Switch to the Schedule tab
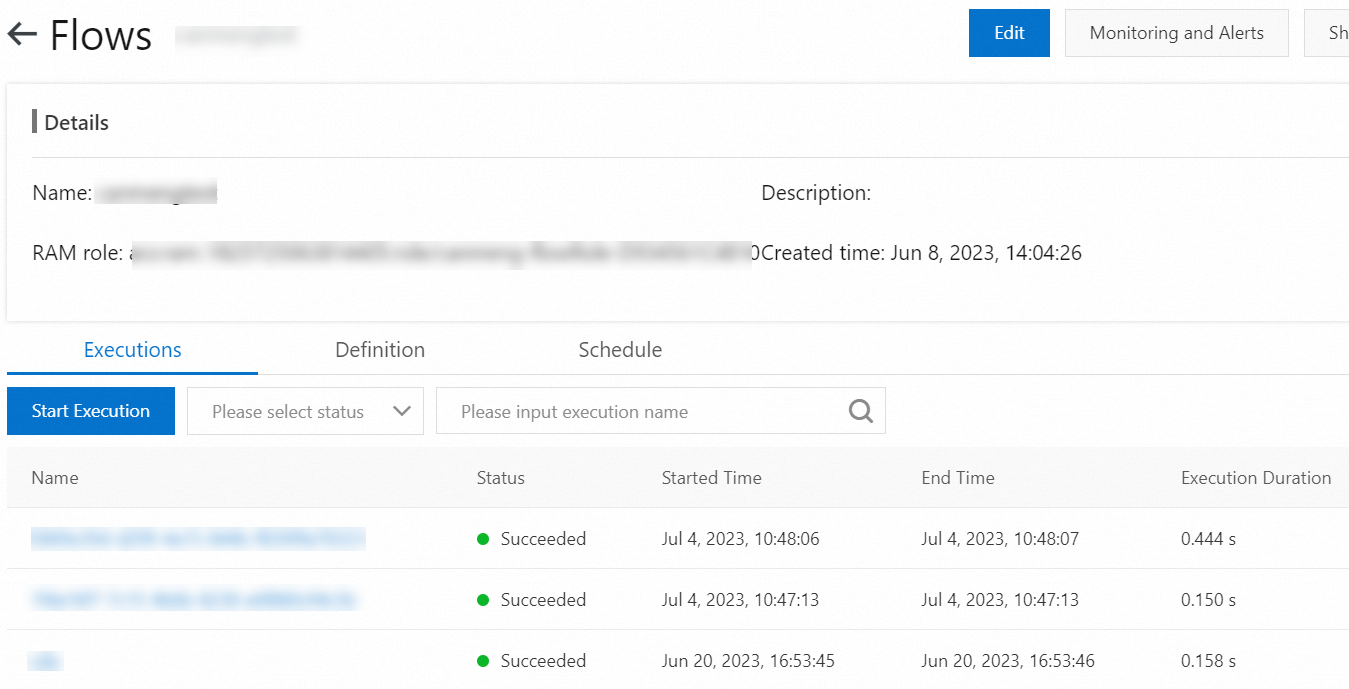 click(620, 349)
